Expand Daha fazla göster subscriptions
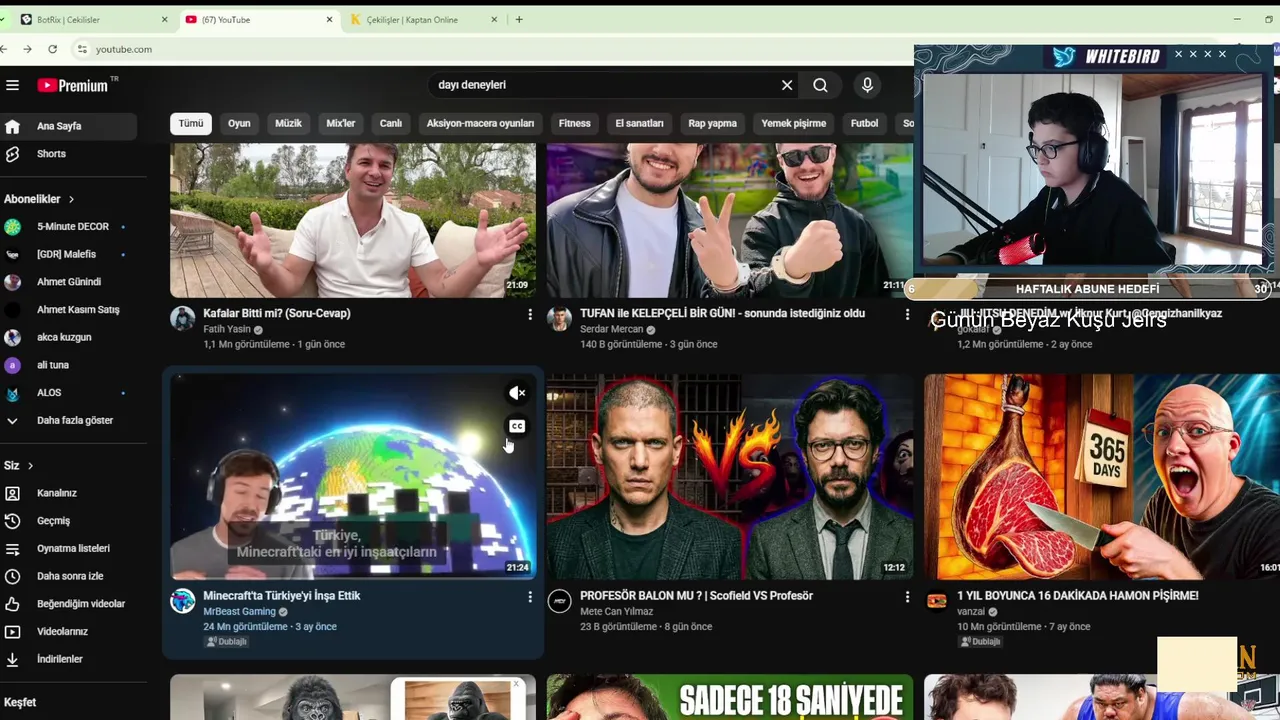Viewport: 1280px width, 720px height. point(69,421)
